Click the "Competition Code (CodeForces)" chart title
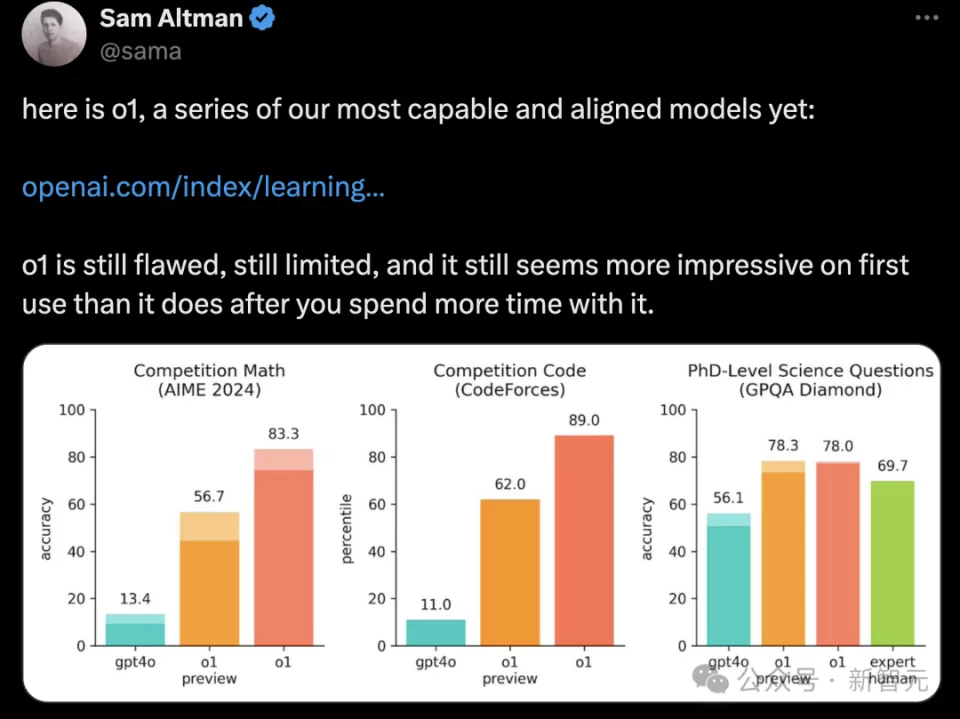This screenshot has height=719, width=960. coord(509,380)
